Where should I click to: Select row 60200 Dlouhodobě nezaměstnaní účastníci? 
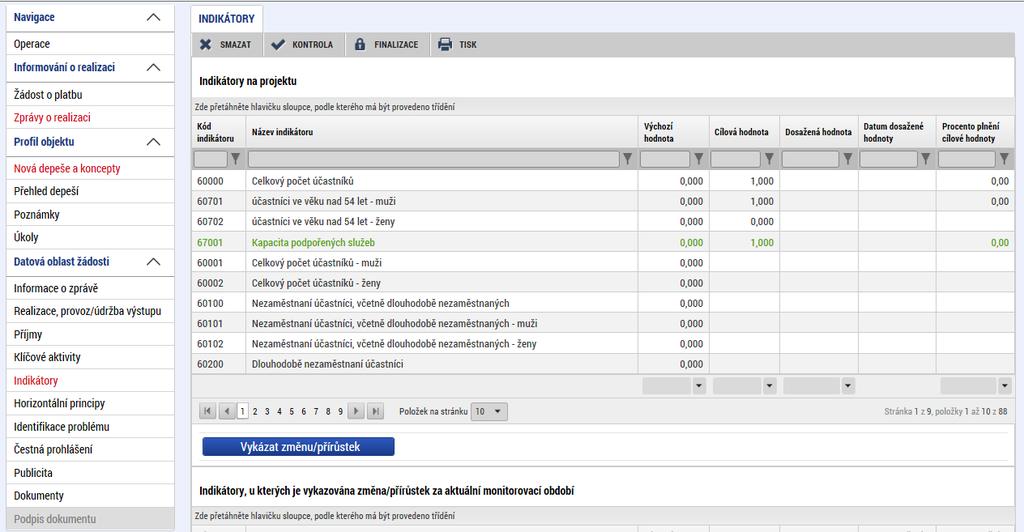(603, 364)
